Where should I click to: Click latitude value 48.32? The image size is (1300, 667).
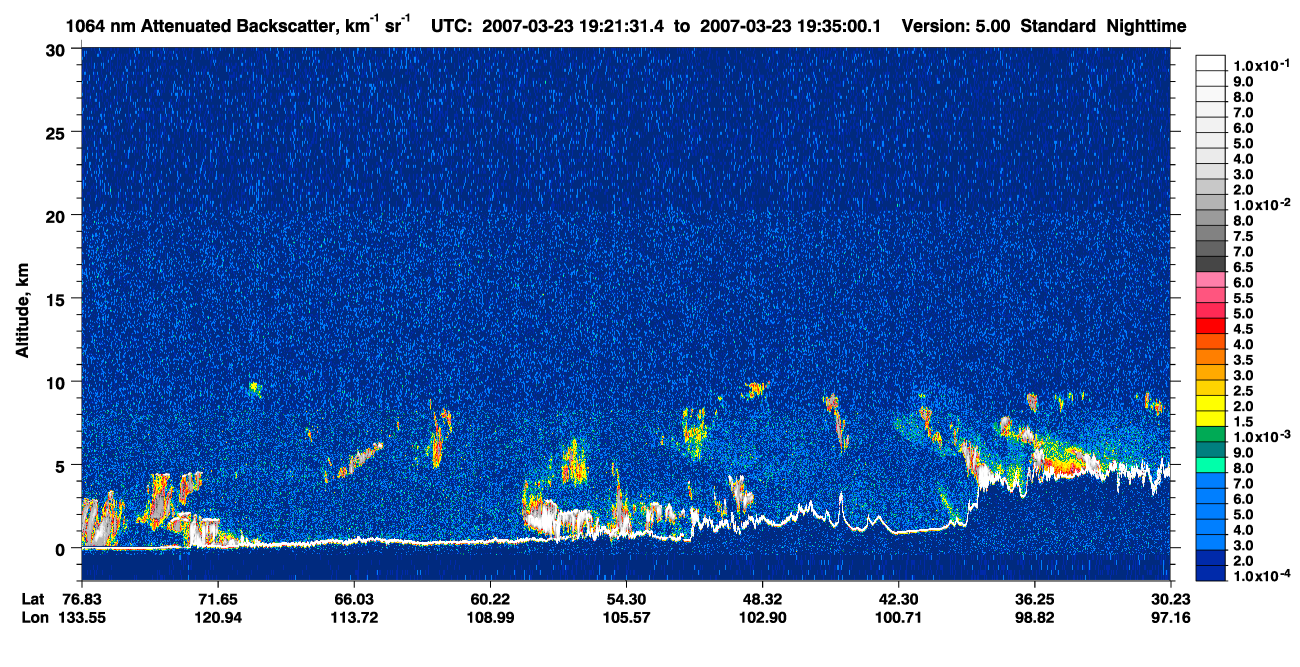(x=762, y=598)
